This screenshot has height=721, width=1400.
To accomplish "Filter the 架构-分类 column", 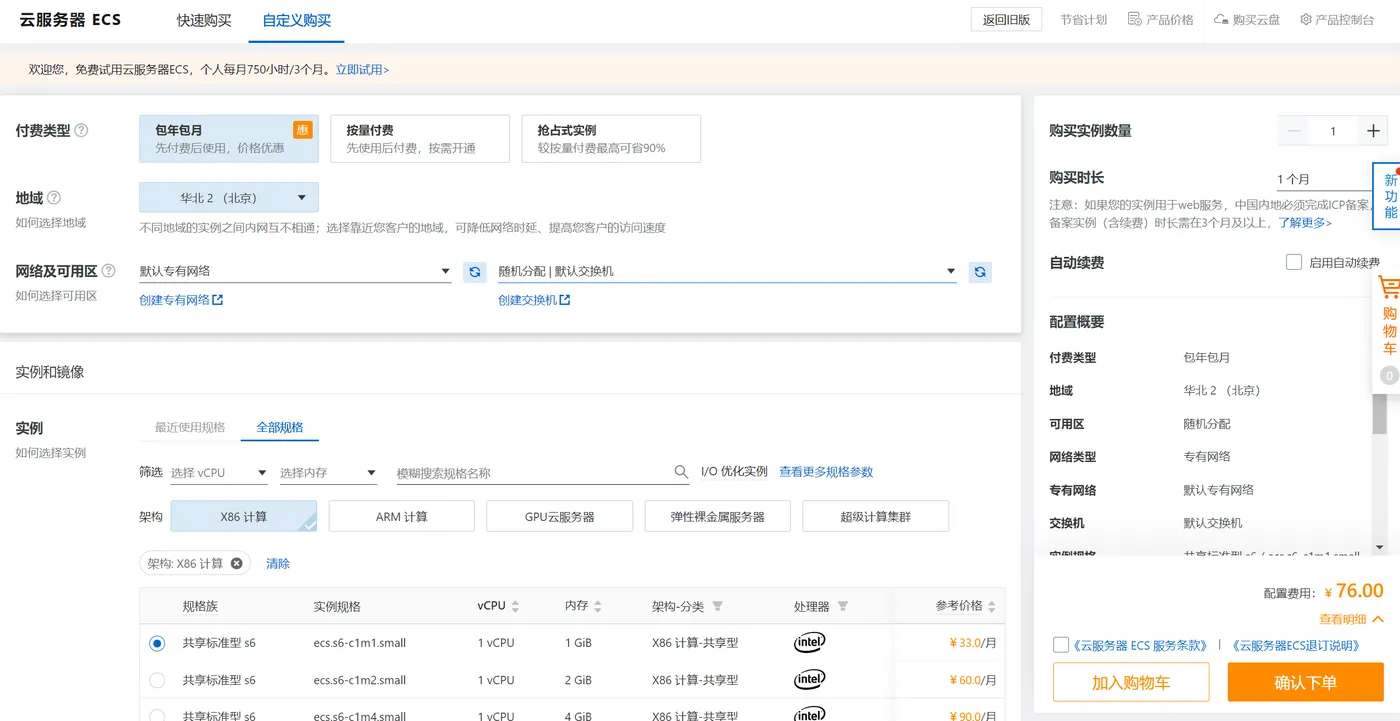I will coord(717,606).
